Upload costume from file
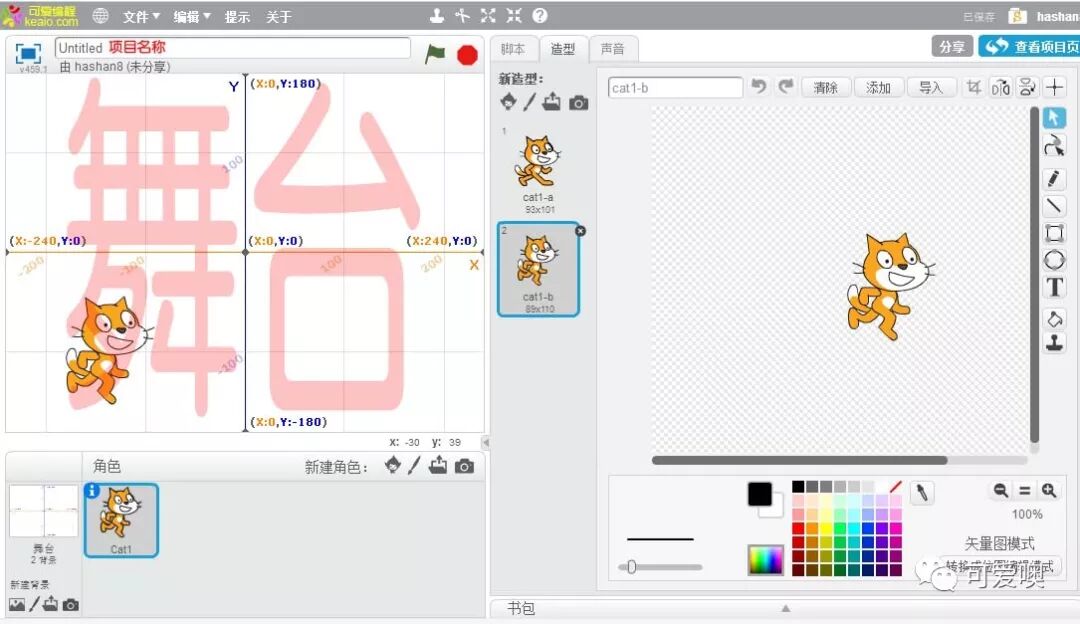 [552, 103]
